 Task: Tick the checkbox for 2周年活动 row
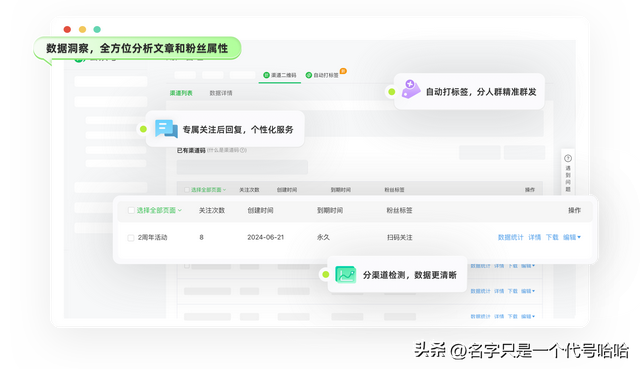[131, 238]
